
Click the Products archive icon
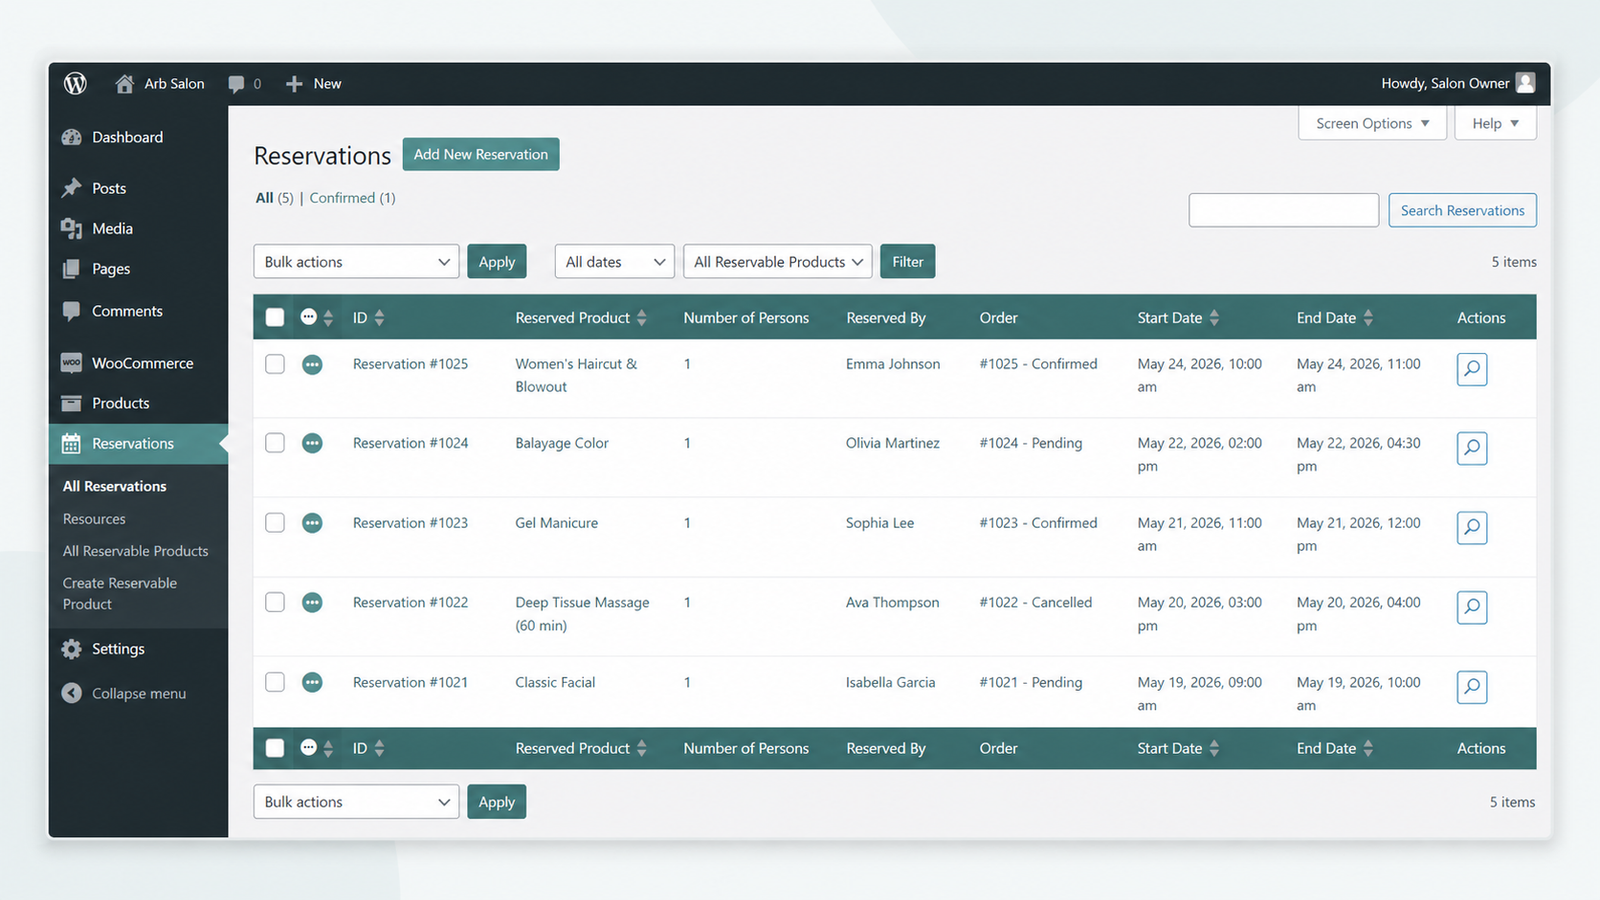71,403
